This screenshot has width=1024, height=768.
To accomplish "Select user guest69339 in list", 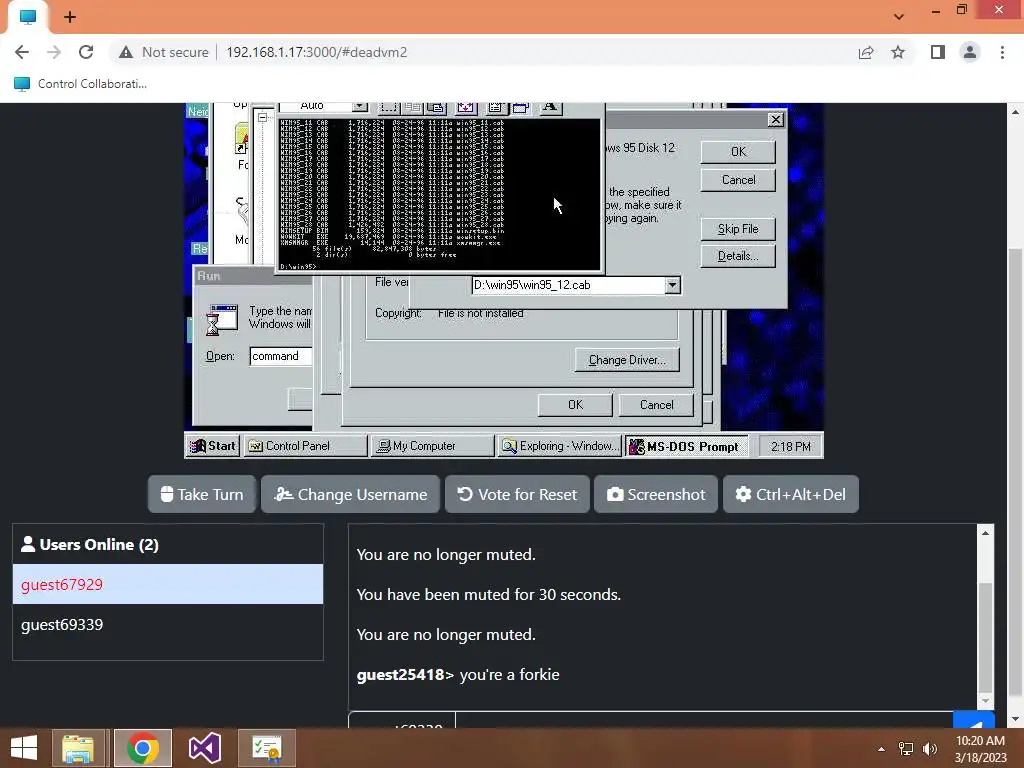I will (x=168, y=625).
